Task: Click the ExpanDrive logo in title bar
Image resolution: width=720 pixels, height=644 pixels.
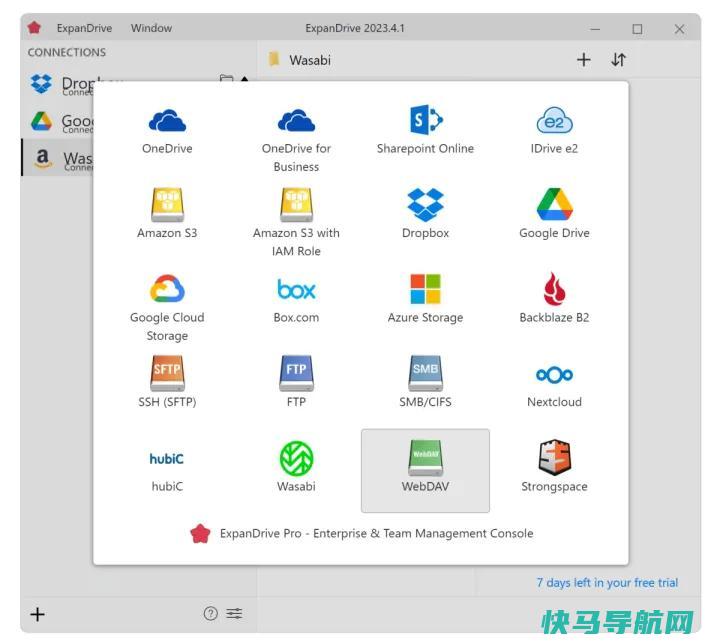Action: (x=34, y=28)
